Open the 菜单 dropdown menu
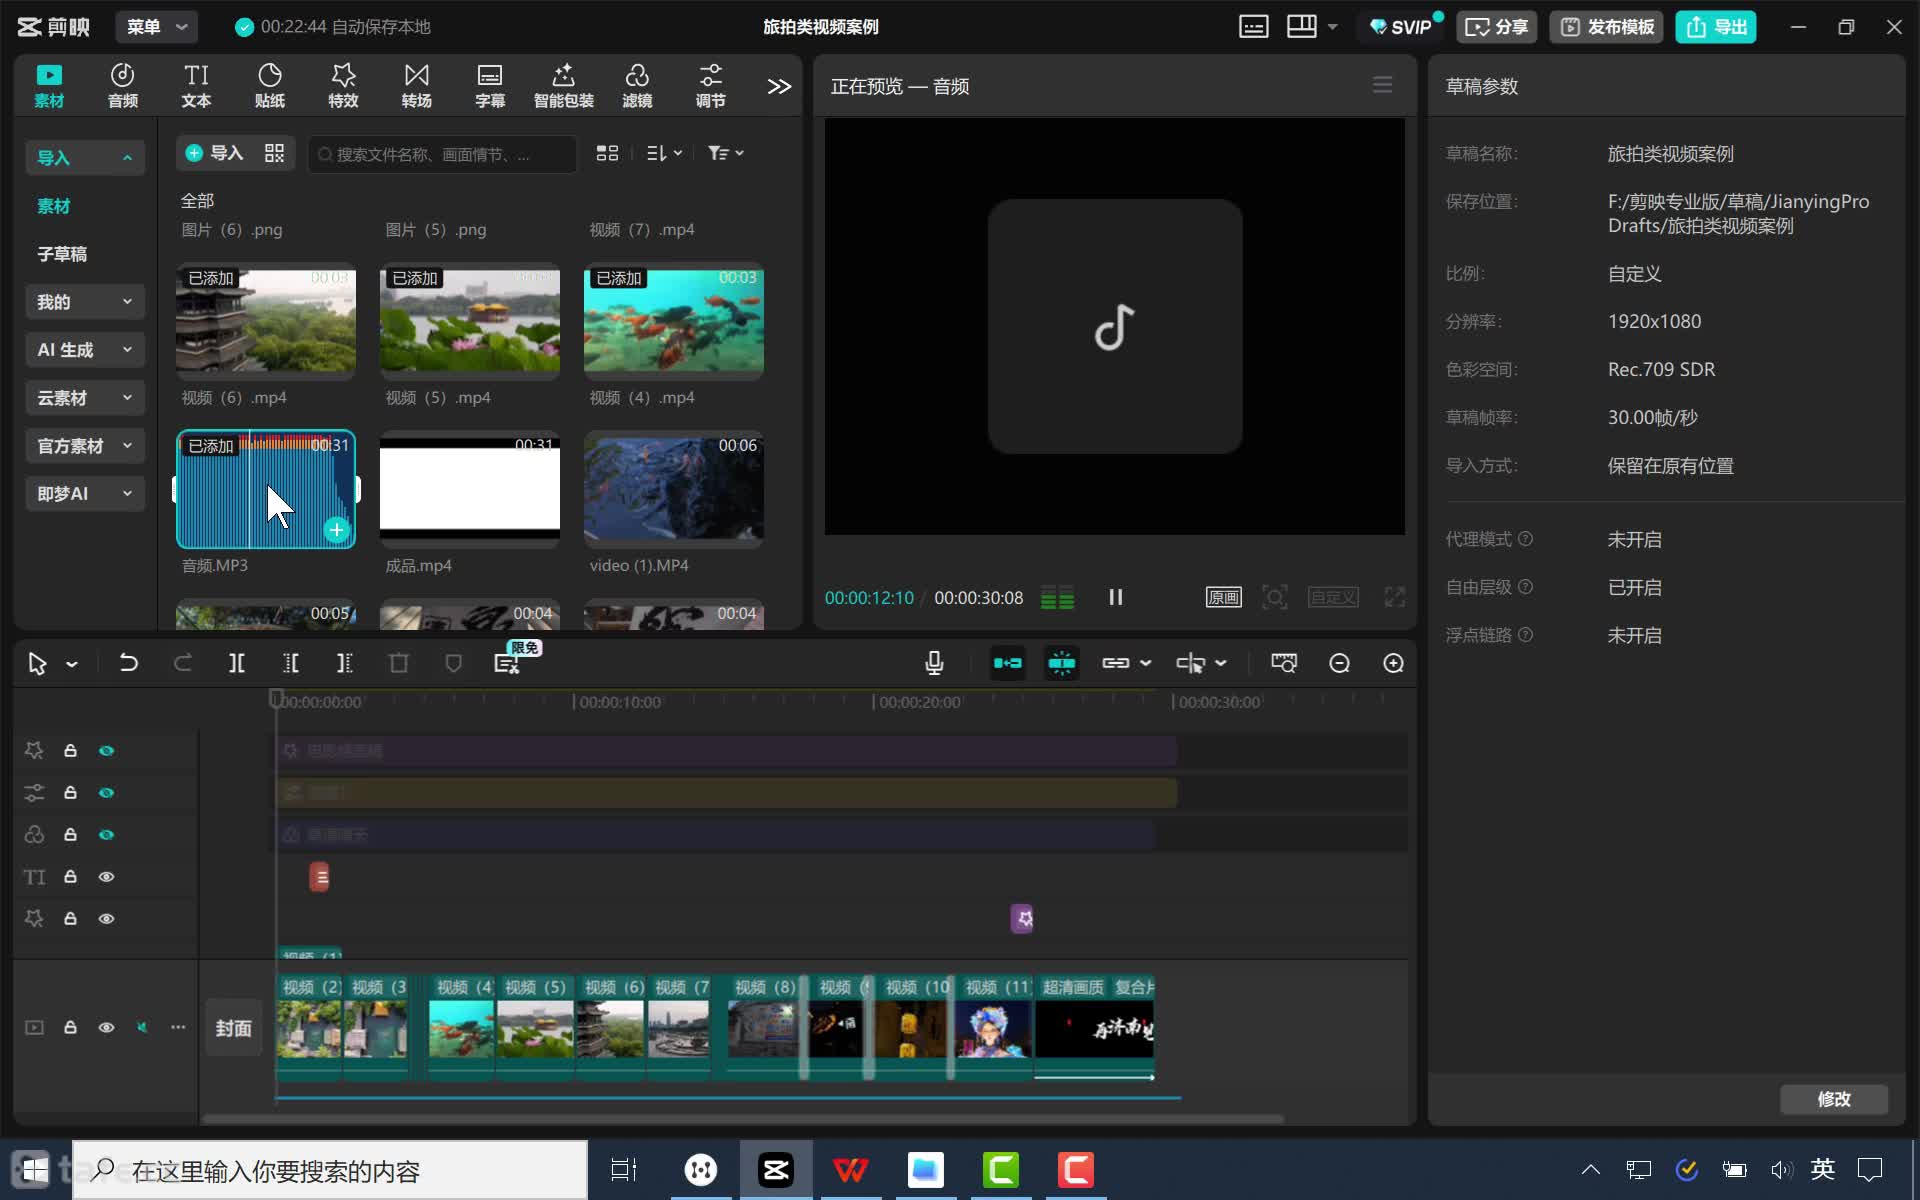This screenshot has height=1200, width=1920. tap(156, 27)
